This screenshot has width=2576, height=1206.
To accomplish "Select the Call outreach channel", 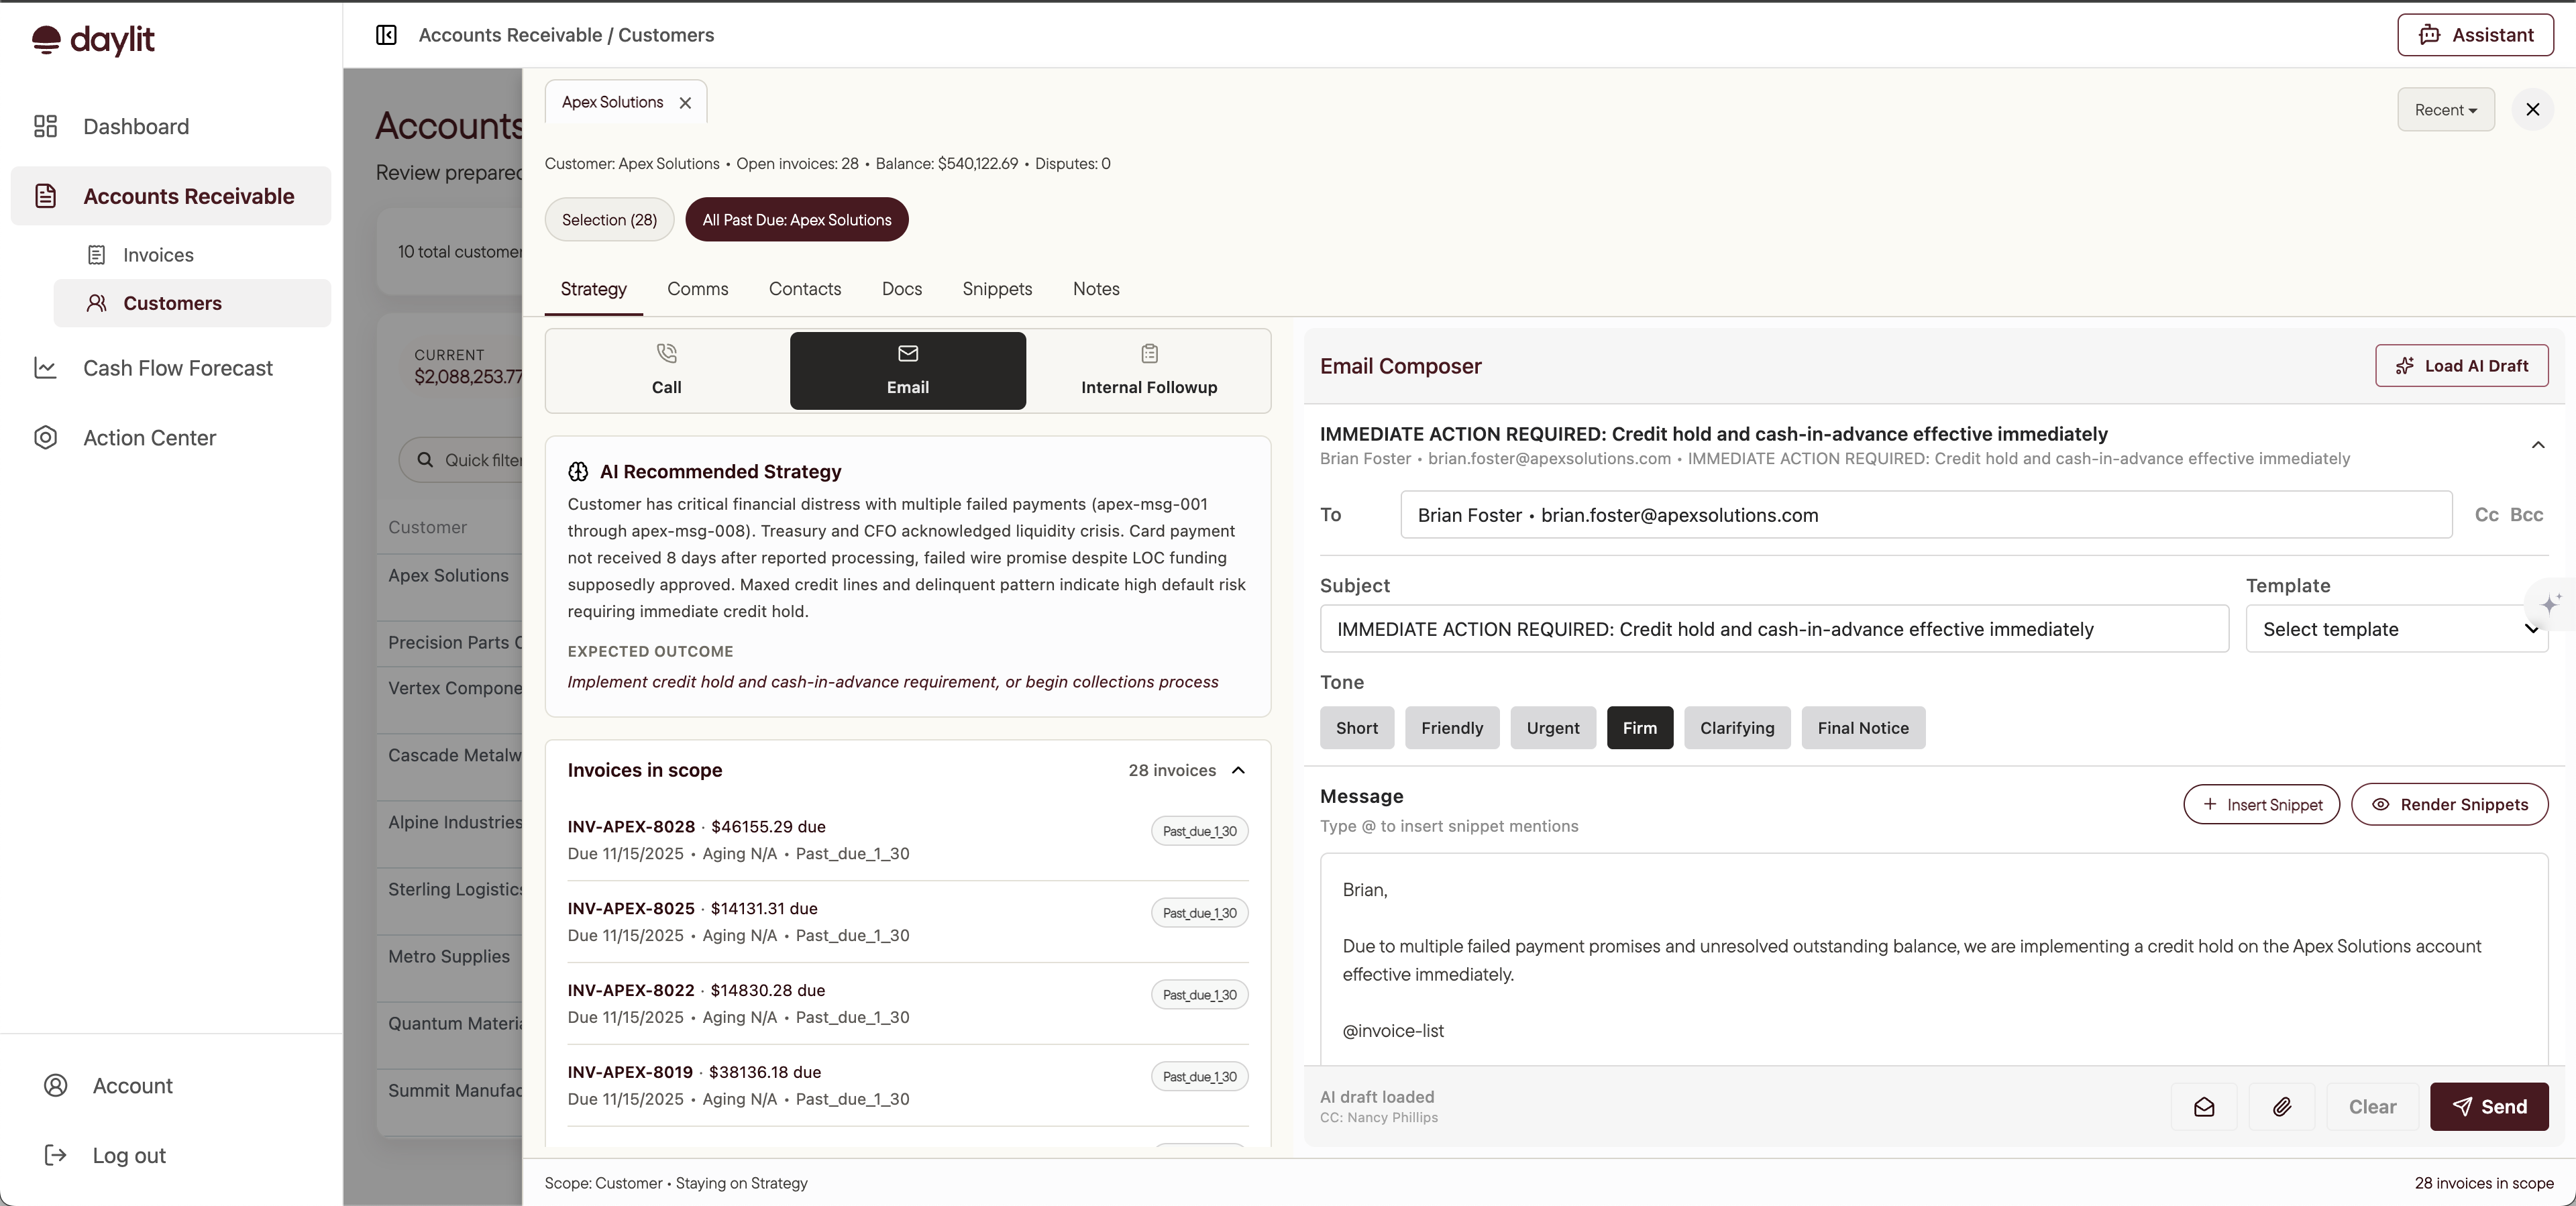I will tap(666, 370).
